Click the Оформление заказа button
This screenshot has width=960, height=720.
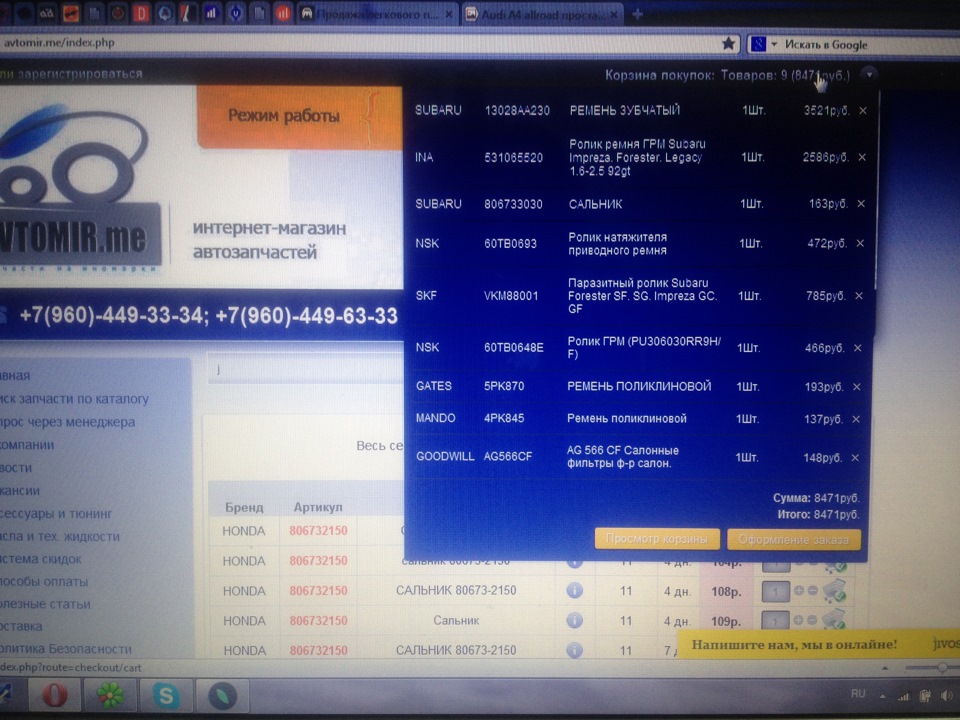793,539
